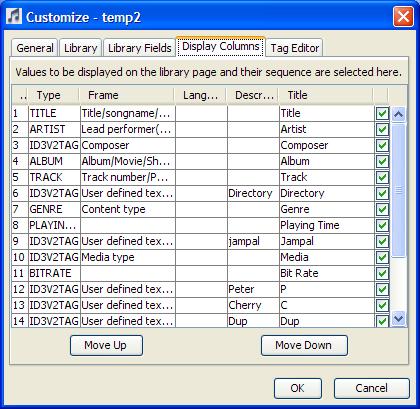
Task: Click the Playing Time title cell
Action: point(327,225)
